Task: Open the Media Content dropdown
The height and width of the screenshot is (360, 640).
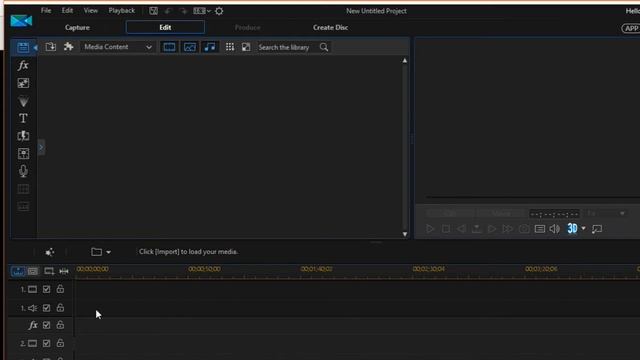Action: coord(118,47)
